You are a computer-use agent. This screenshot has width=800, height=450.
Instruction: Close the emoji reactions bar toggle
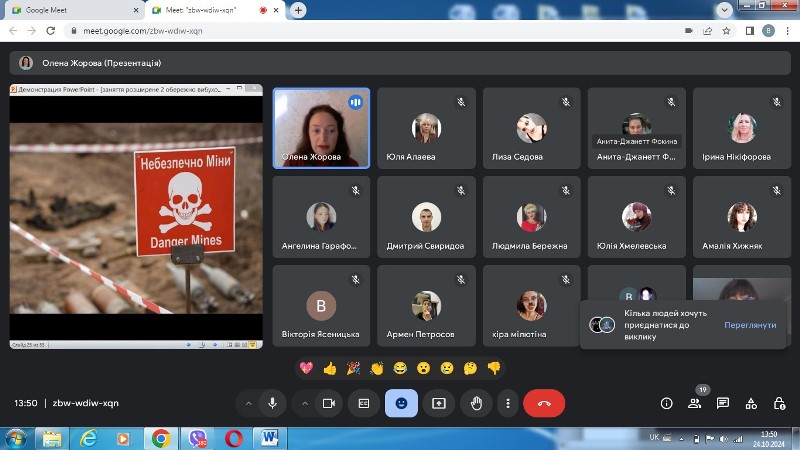[x=401, y=403]
